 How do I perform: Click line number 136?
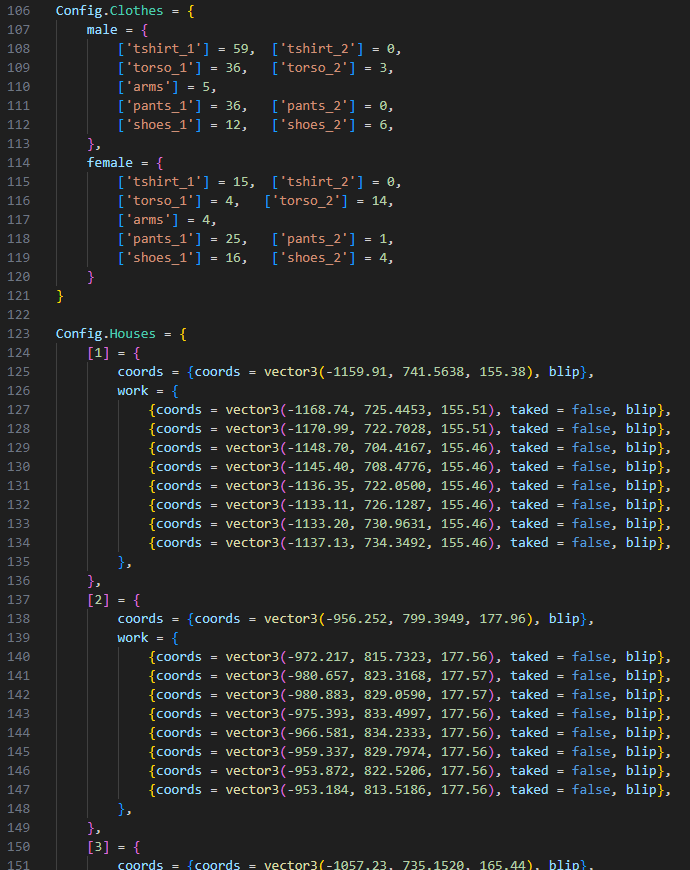18,581
